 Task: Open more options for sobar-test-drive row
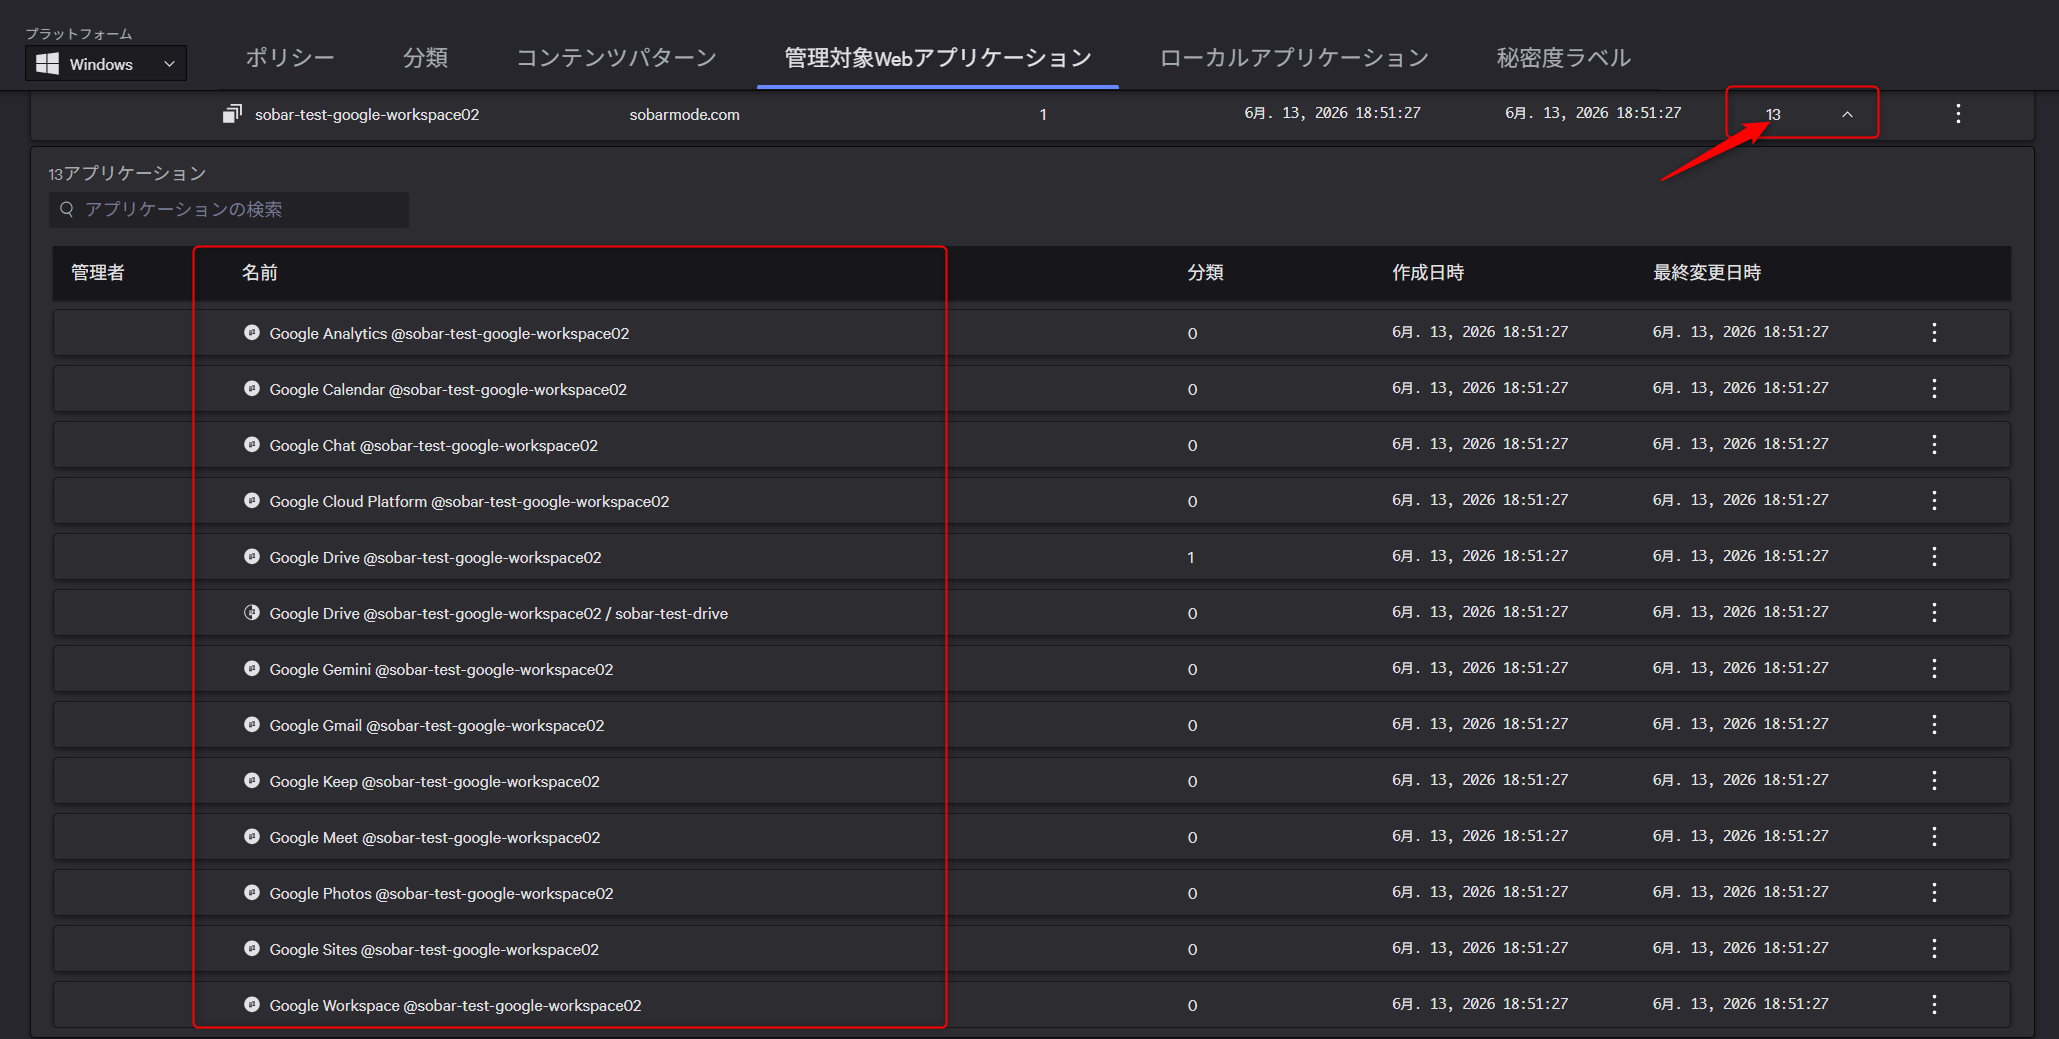1934,613
